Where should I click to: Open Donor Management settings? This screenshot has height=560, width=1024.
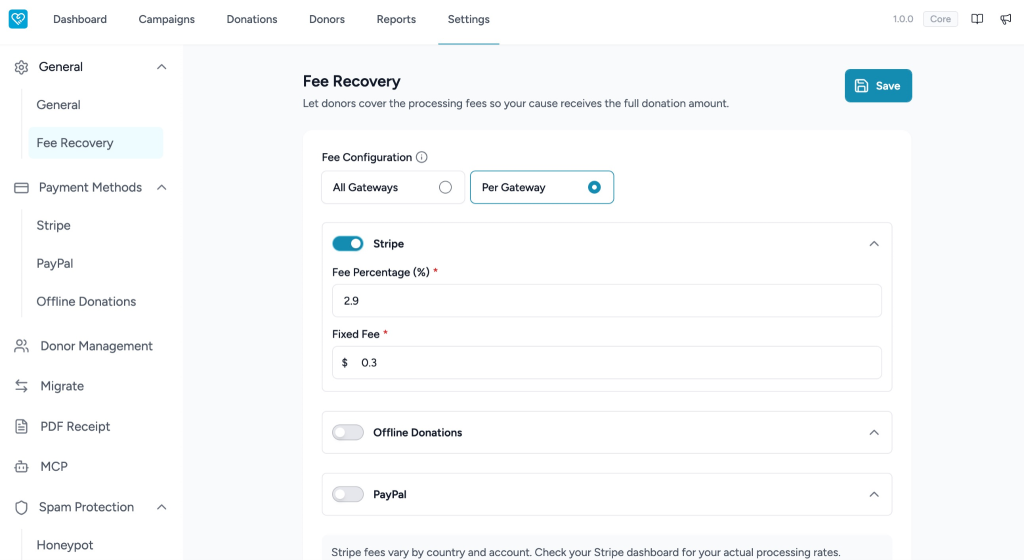(97, 346)
